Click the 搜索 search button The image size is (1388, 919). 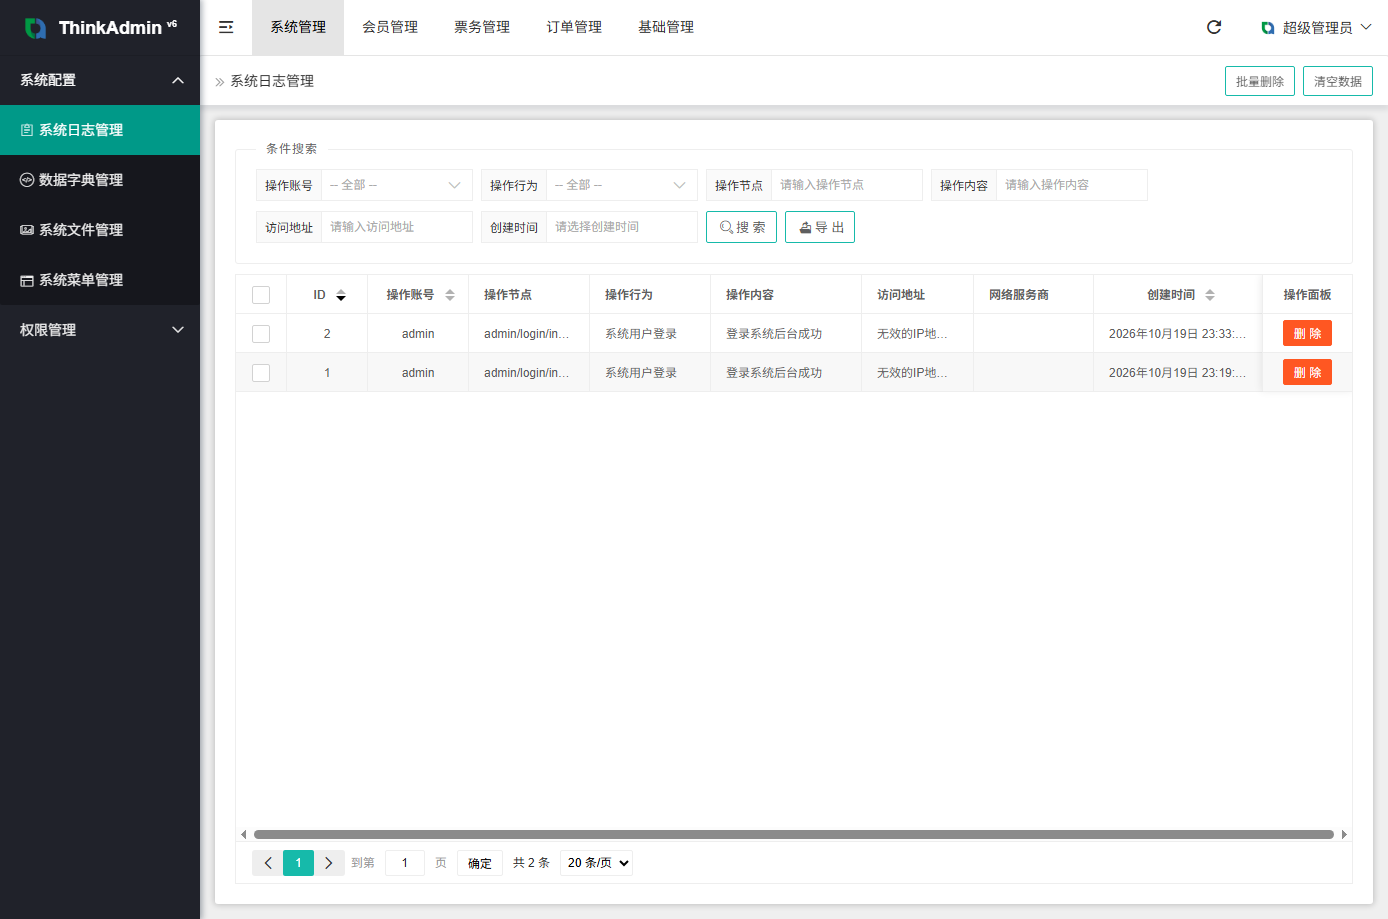742,227
